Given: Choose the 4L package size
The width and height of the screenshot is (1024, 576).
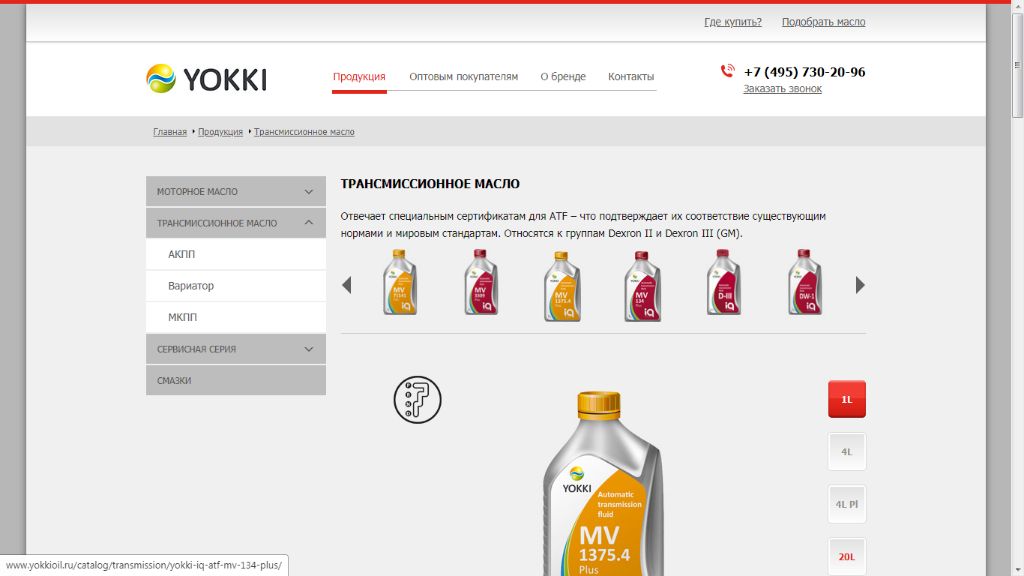Looking at the screenshot, I should (x=846, y=452).
